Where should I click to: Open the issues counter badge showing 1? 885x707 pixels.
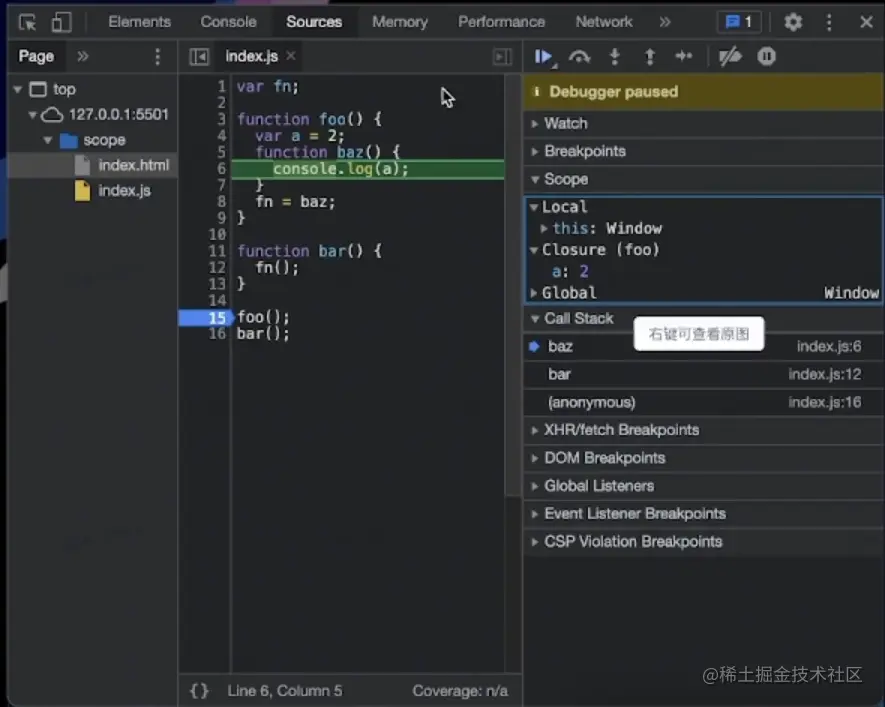(x=739, y=22)
